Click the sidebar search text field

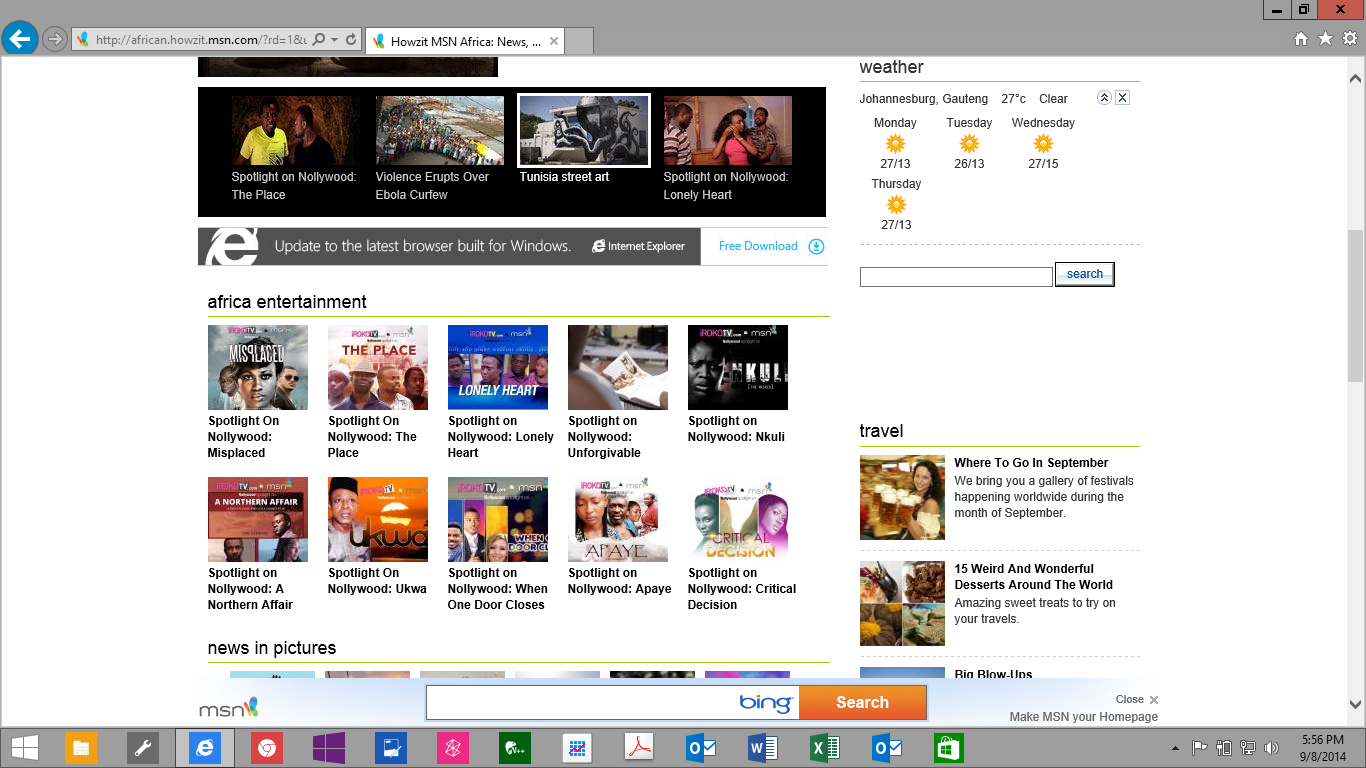[956, 277]
